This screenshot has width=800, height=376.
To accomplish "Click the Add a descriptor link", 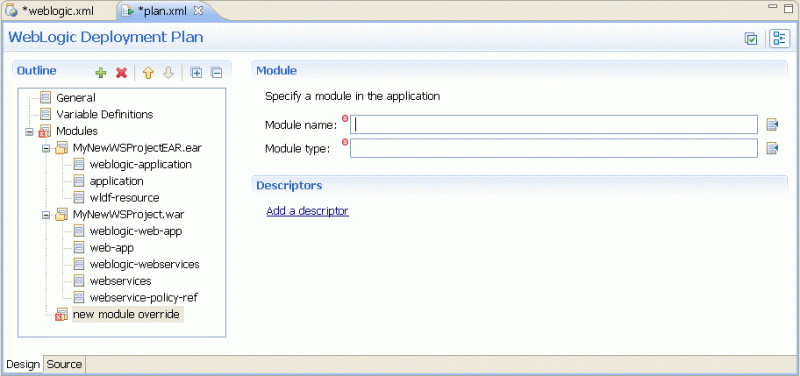I will point(307,211).
